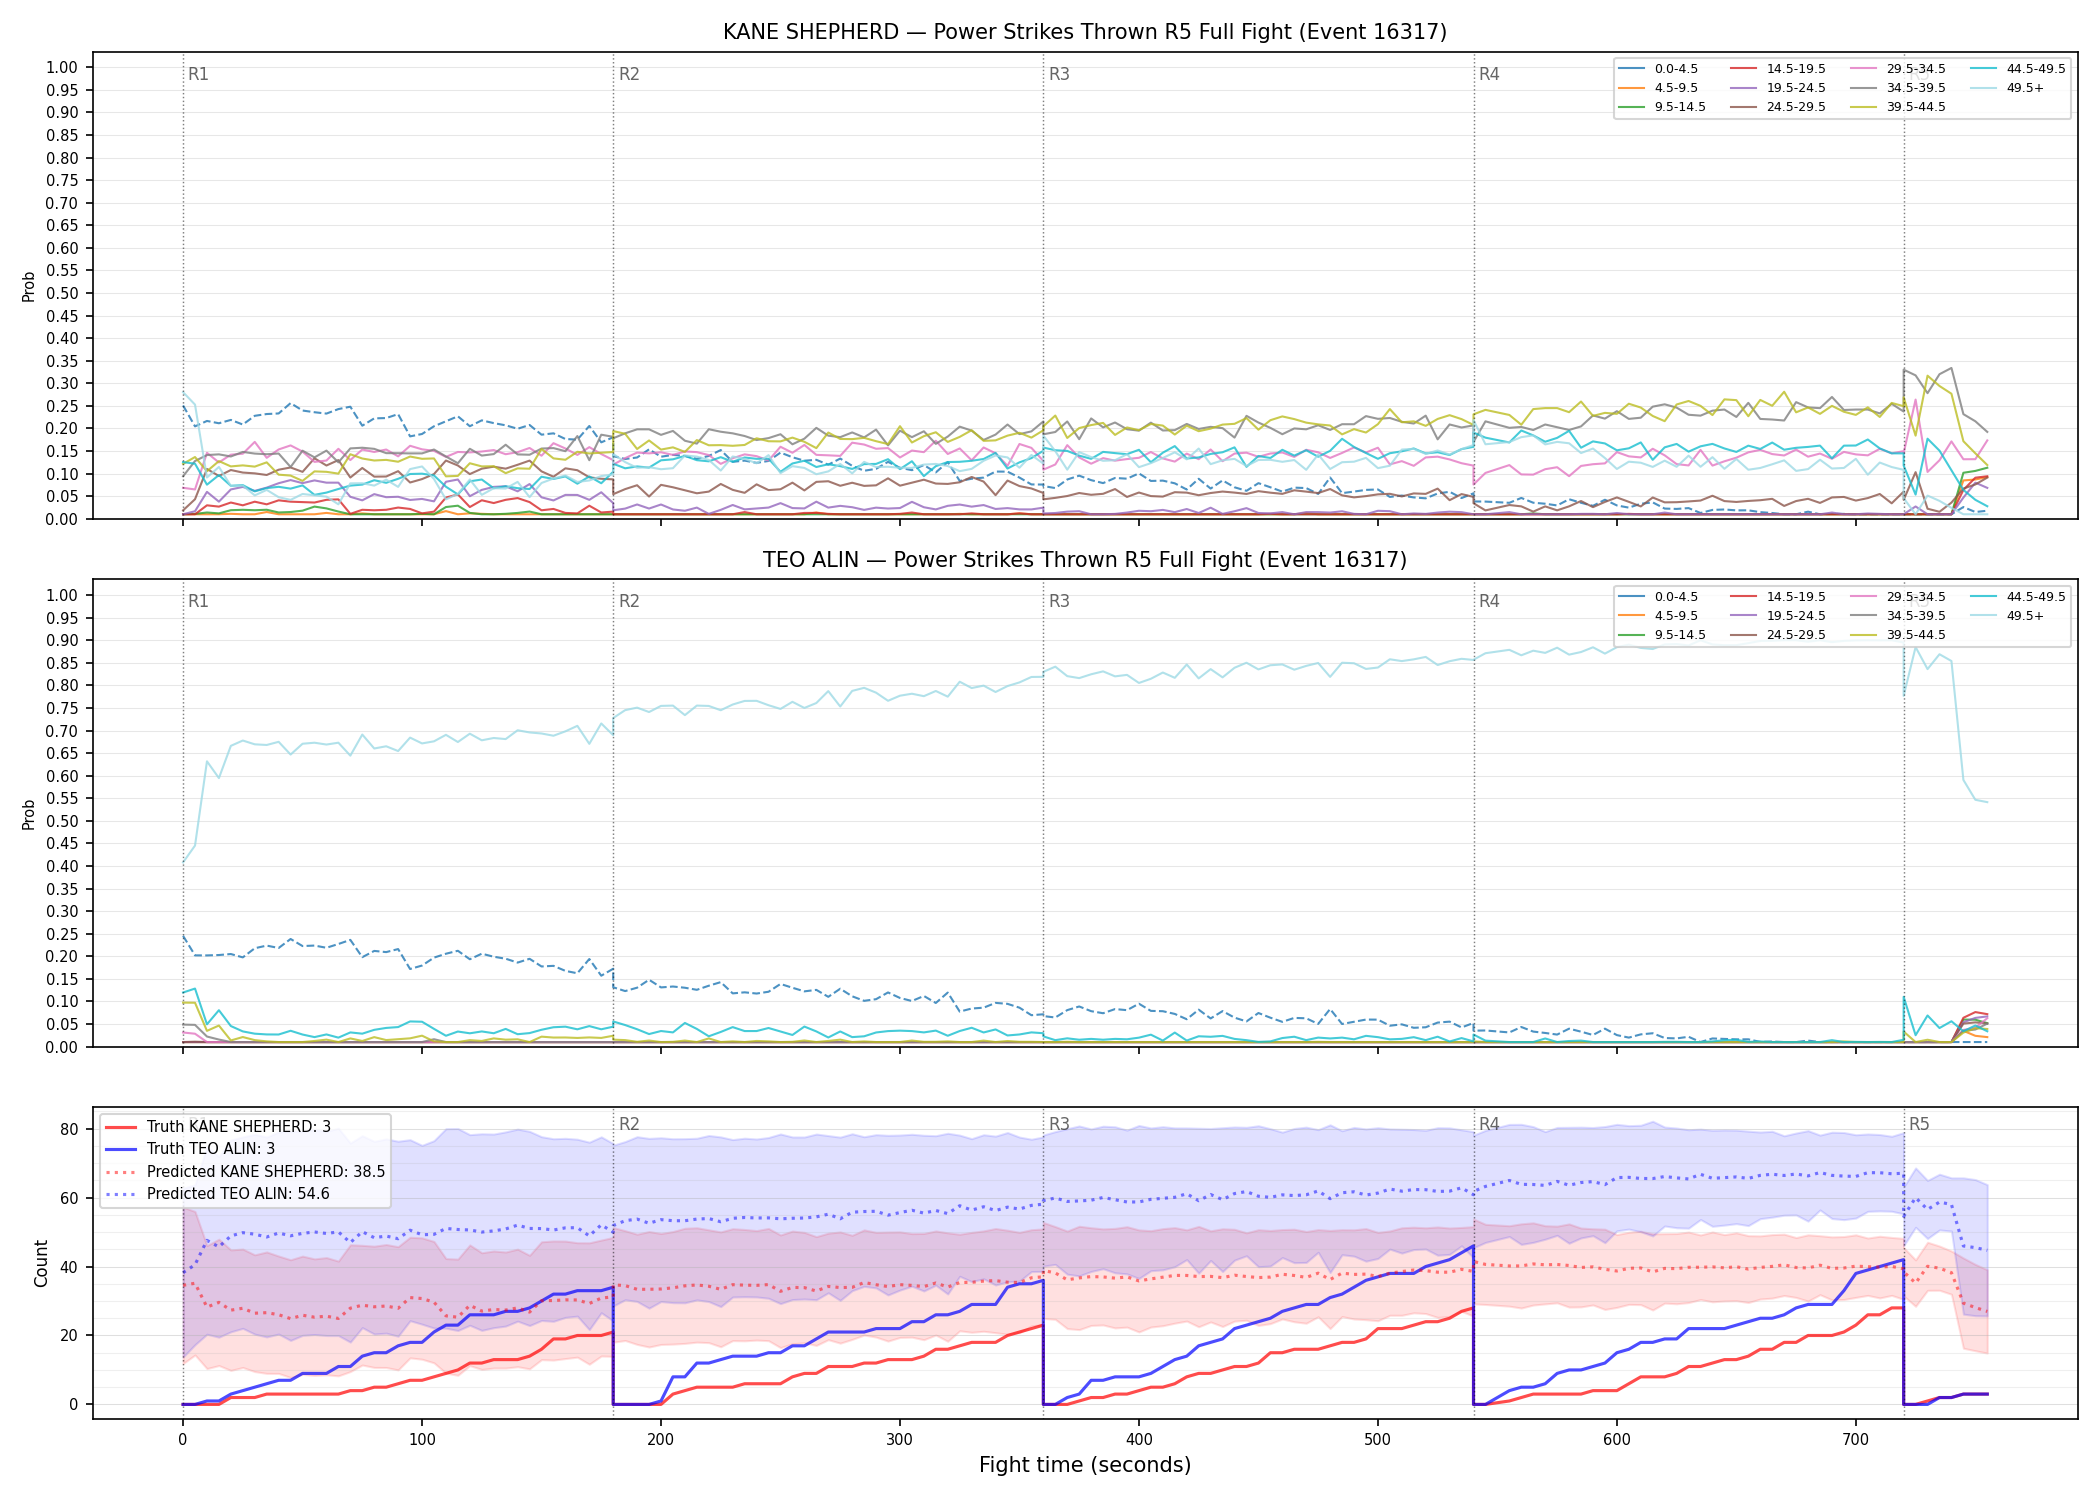The image size is (2100, 1500).
Task: Select the 0.0-4.5 legend entry in Kane Shepherd chart
Action: point(1660,69)
